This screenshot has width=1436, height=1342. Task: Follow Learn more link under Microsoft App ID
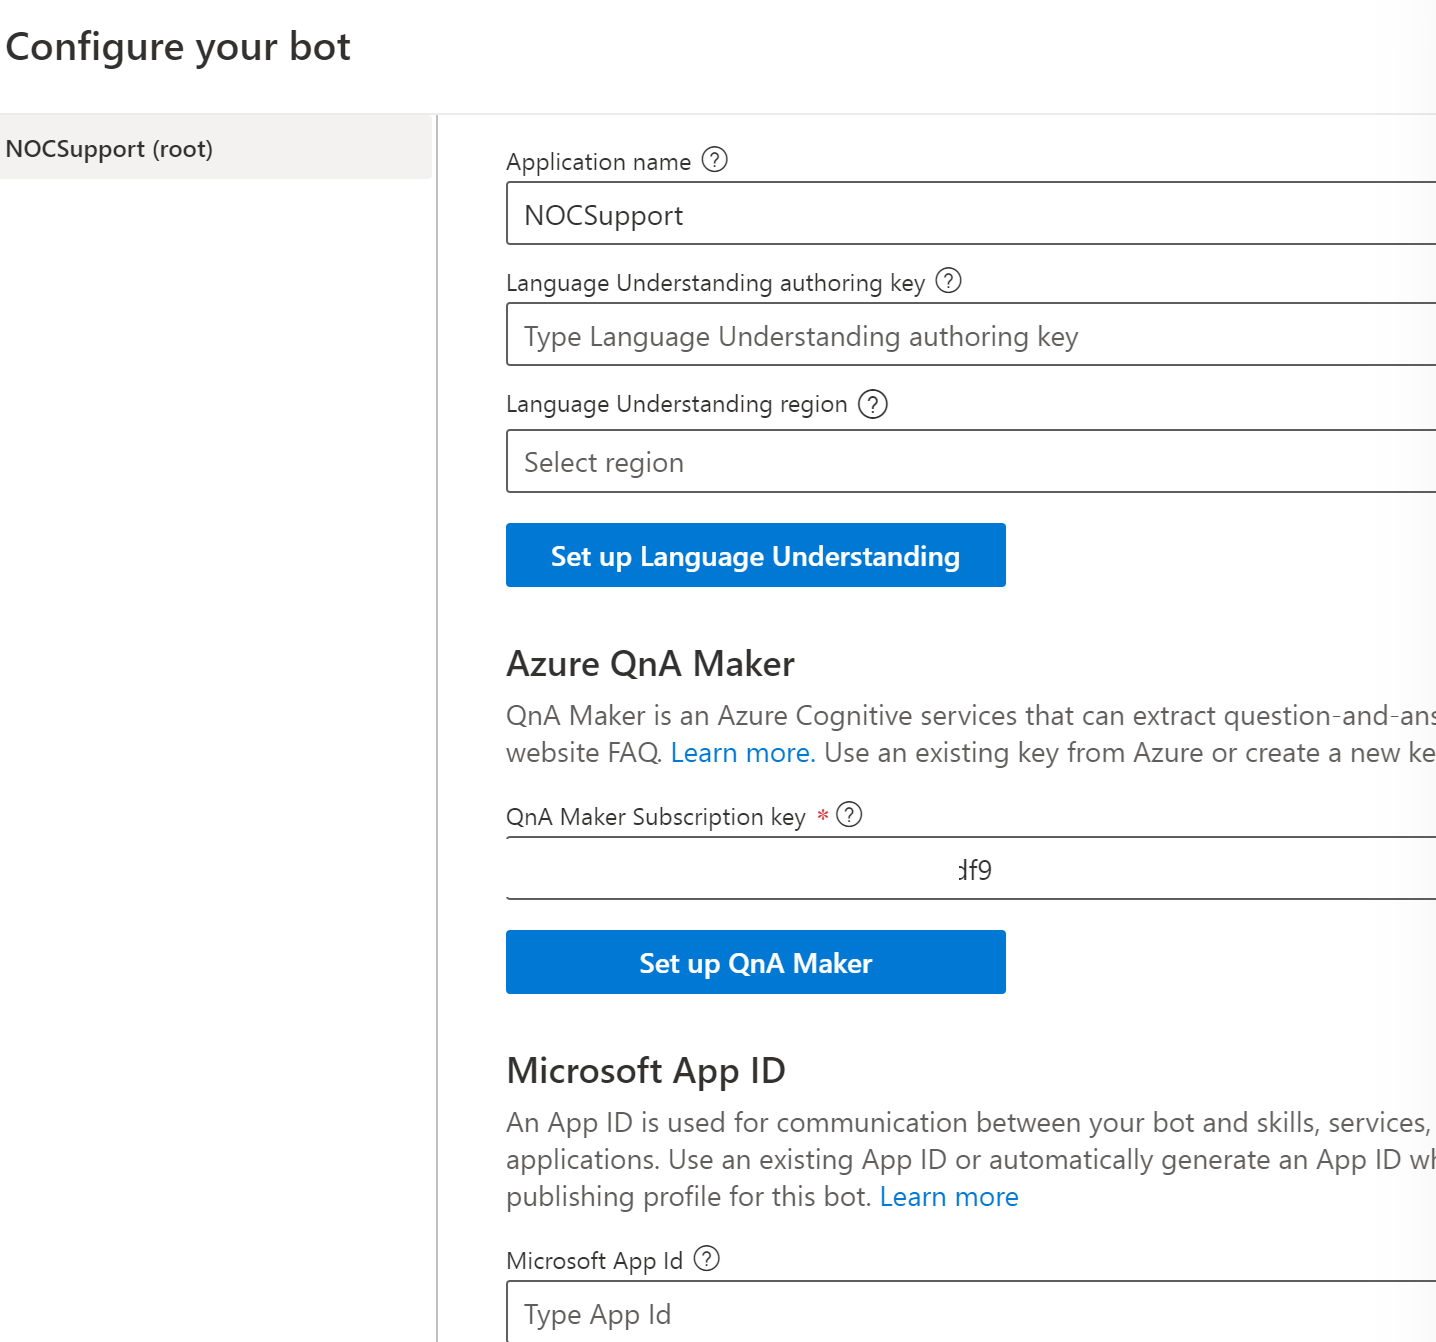coord(948,1197)
